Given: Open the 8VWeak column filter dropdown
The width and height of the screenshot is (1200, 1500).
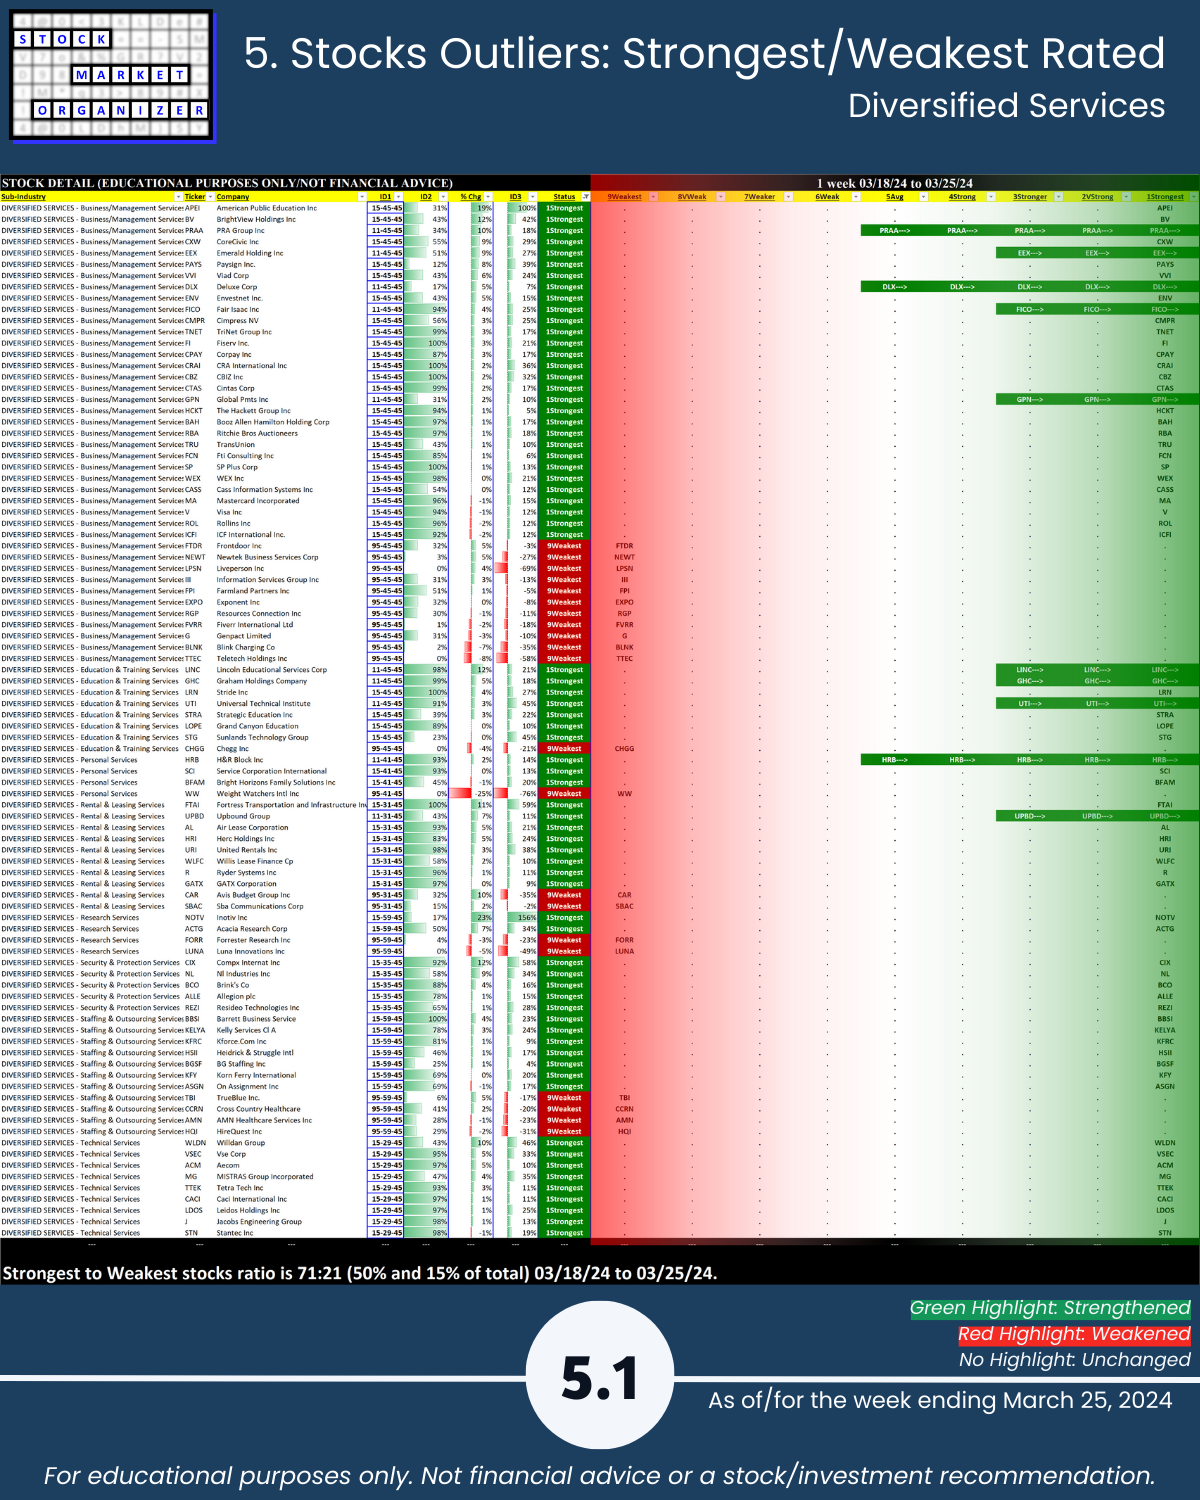Looking at the screenshot, I should (722, 197).
